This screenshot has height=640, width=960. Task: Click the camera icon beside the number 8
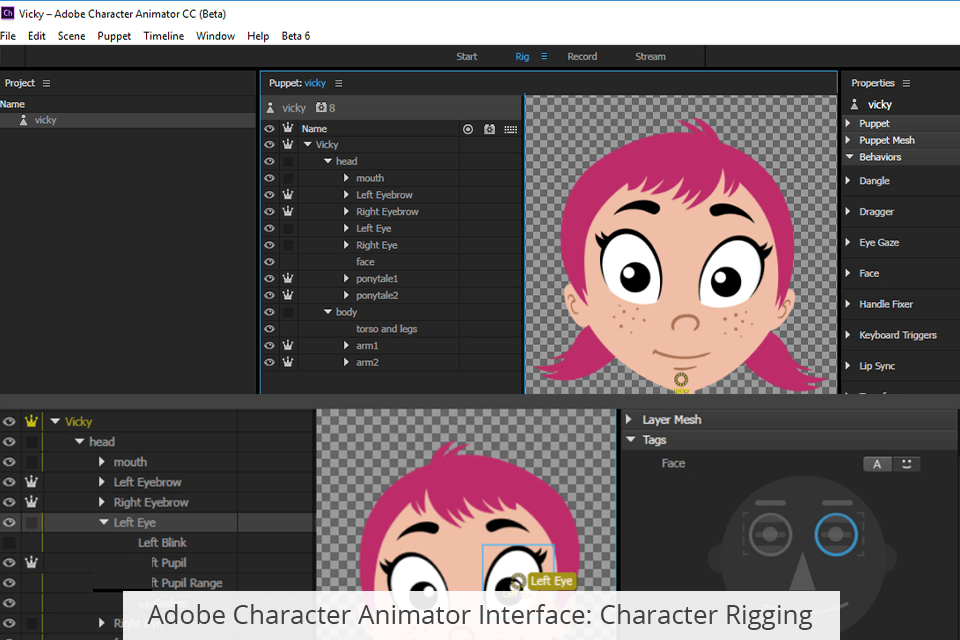pos(321,108)
